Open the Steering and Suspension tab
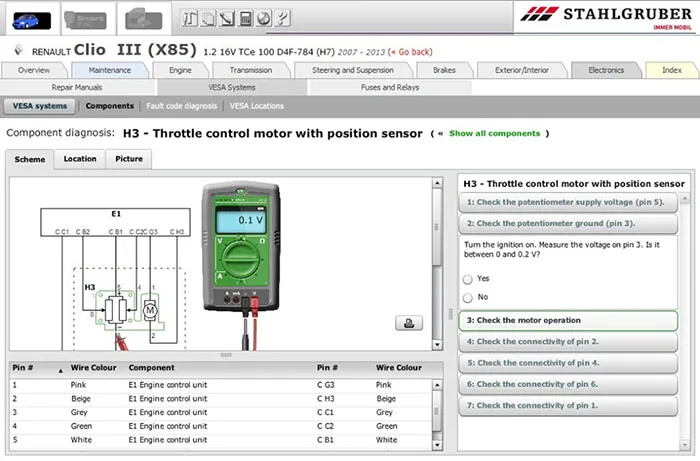Viewport: 700px width, 461px height. pyautogui.click(x=353, y=71)
